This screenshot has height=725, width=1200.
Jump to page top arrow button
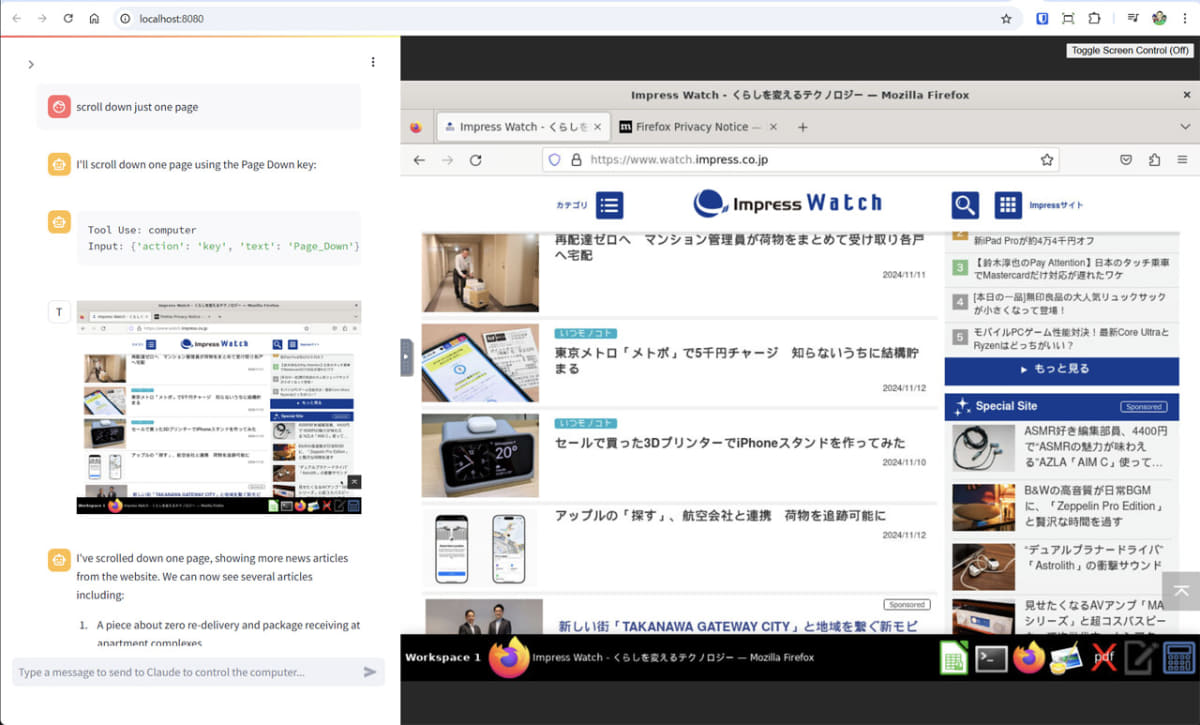coord(1181,591)
